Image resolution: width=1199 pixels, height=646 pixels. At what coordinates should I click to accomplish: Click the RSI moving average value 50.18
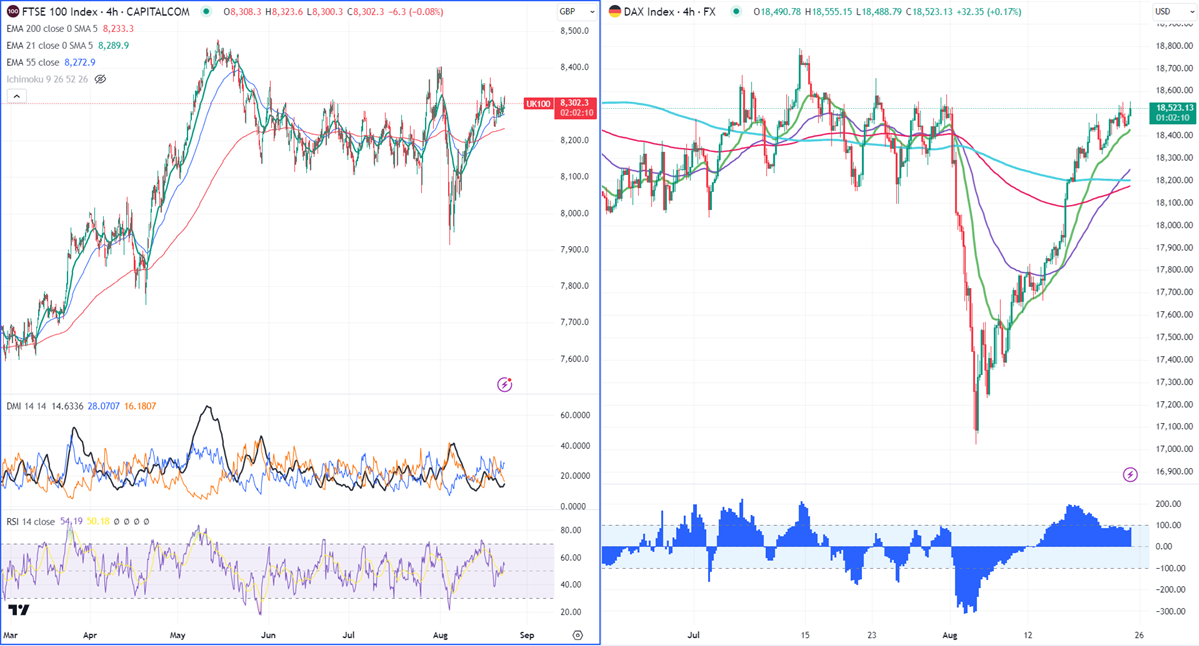click(98, 521)
